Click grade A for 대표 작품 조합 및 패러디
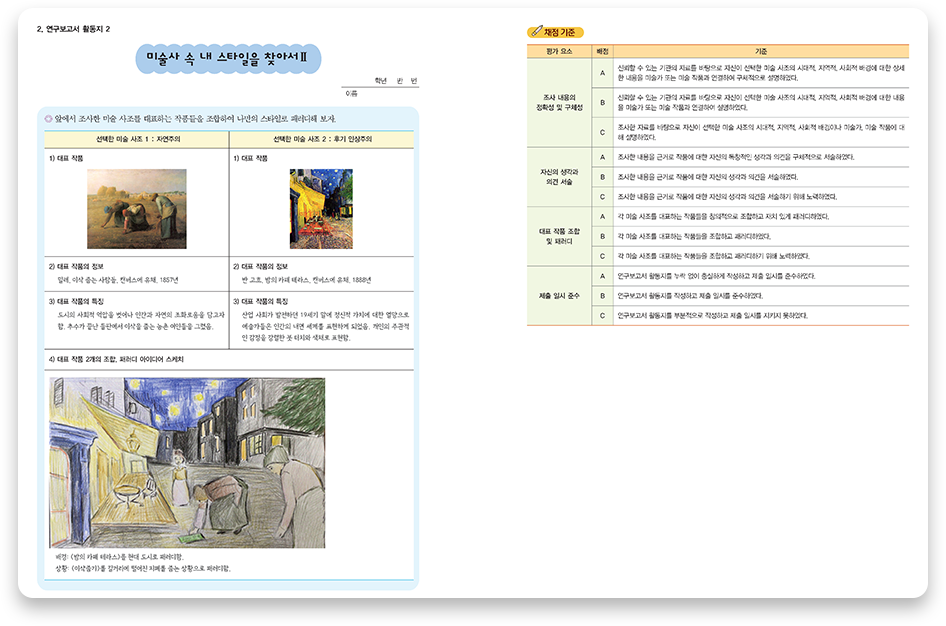Viewport: 946px width, 626px height. tap(602, 217)
